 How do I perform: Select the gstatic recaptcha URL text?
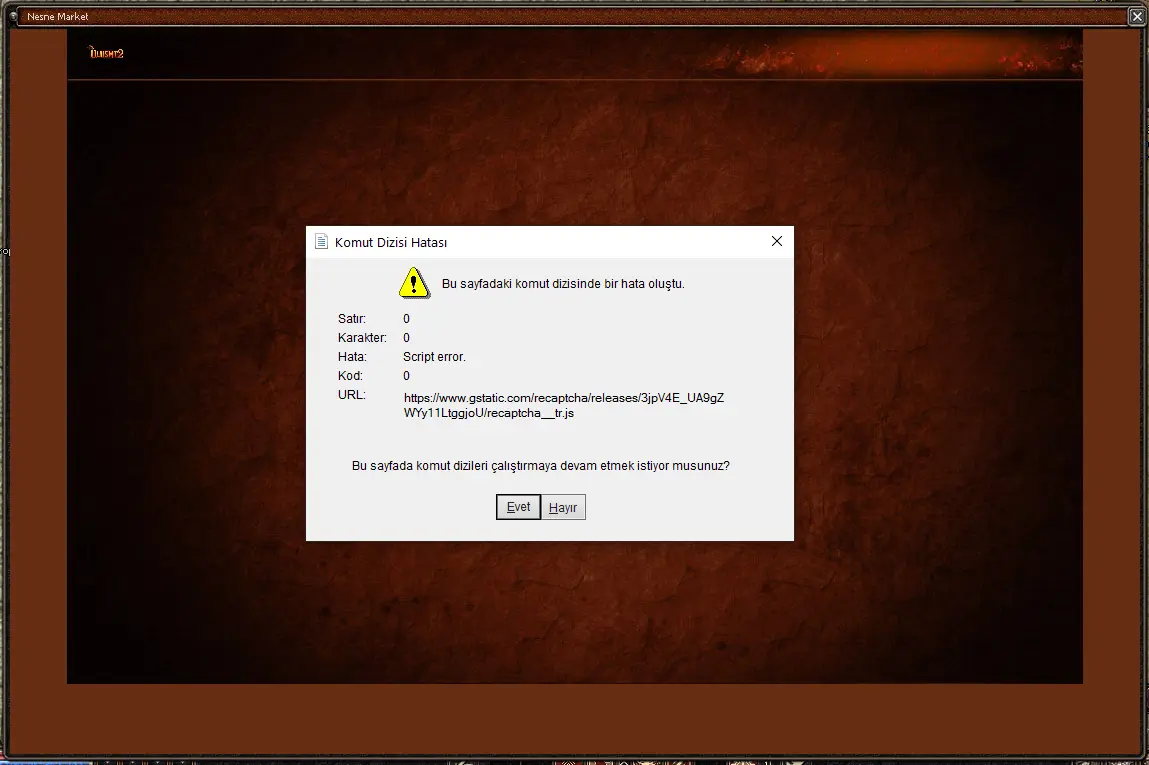(x=564, y=405)
